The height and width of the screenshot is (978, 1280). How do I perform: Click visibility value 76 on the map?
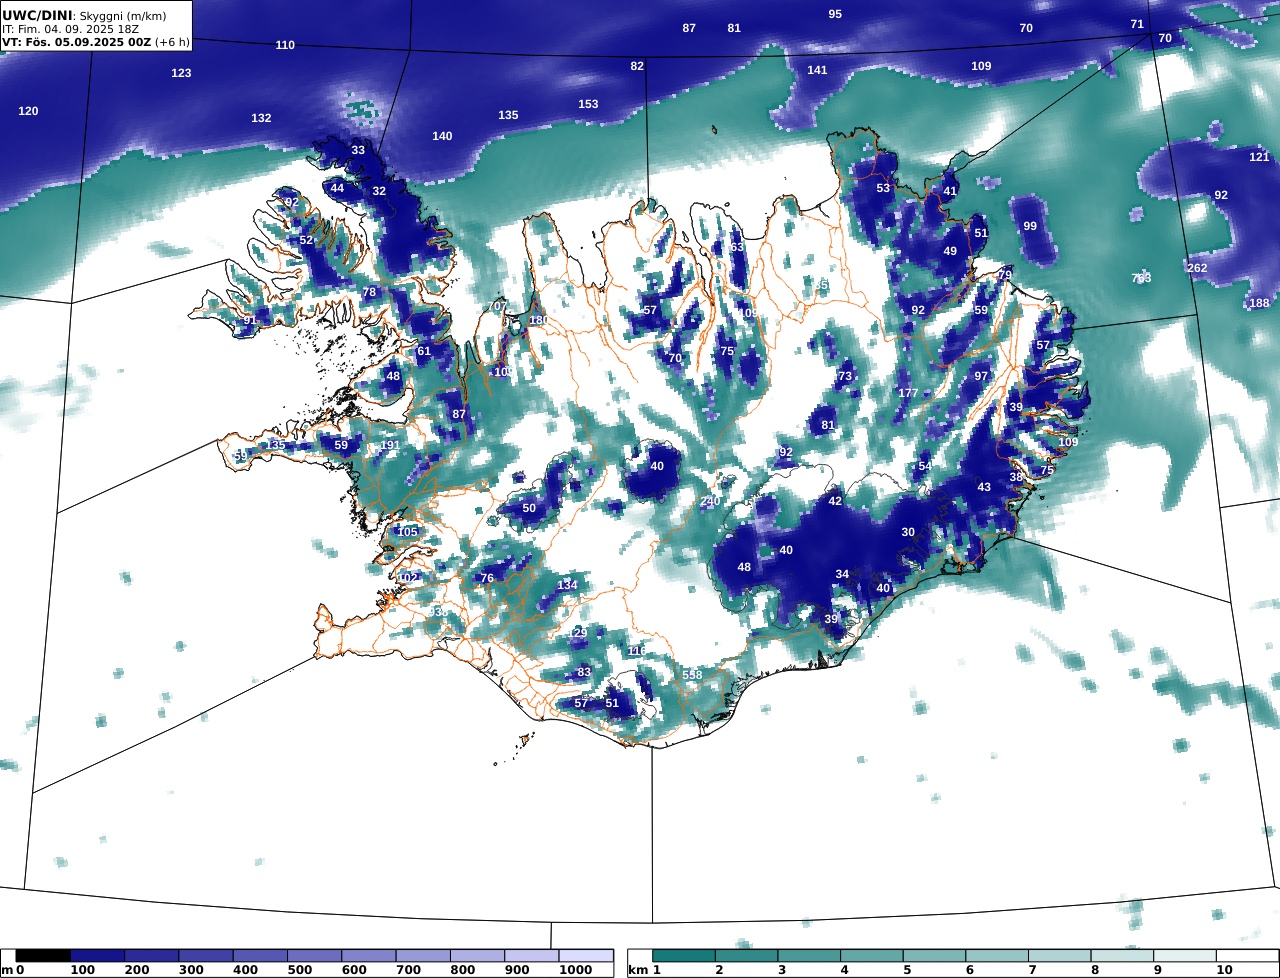pos(487,578)
